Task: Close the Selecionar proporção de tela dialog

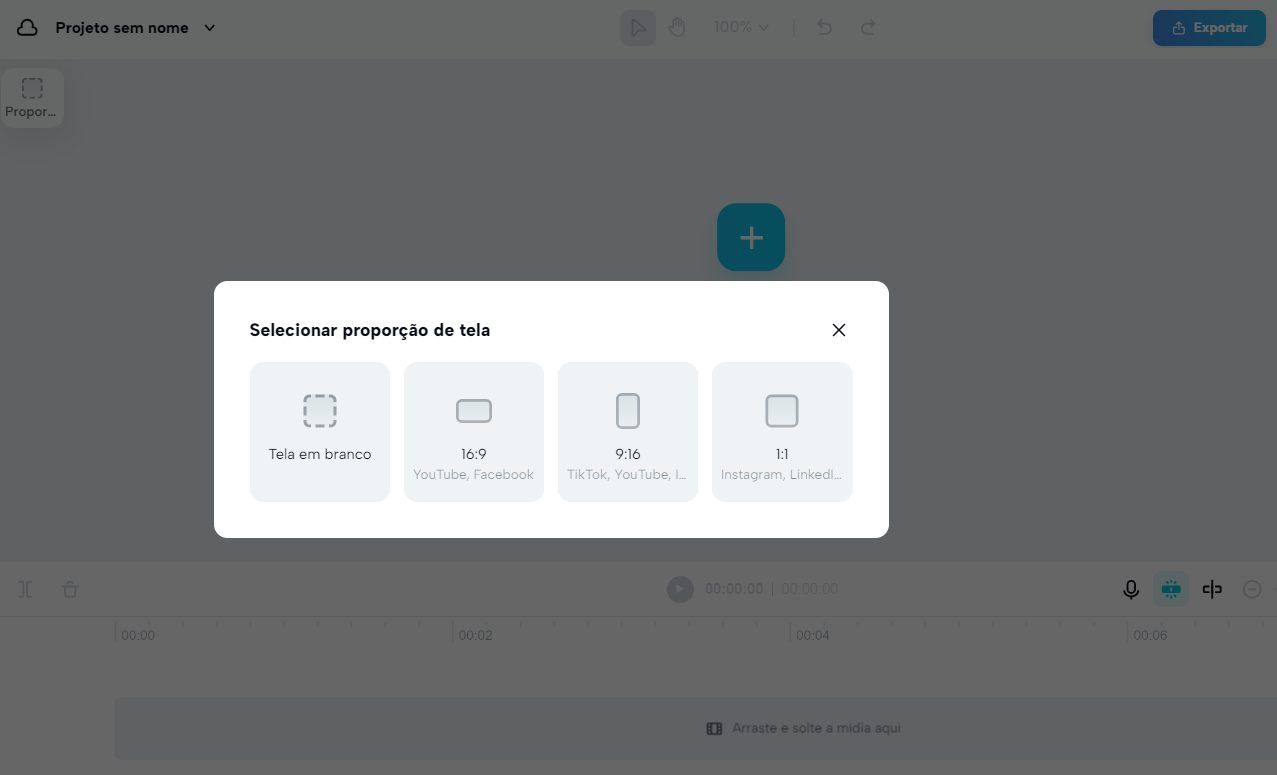Action: [x=839, y=330]
